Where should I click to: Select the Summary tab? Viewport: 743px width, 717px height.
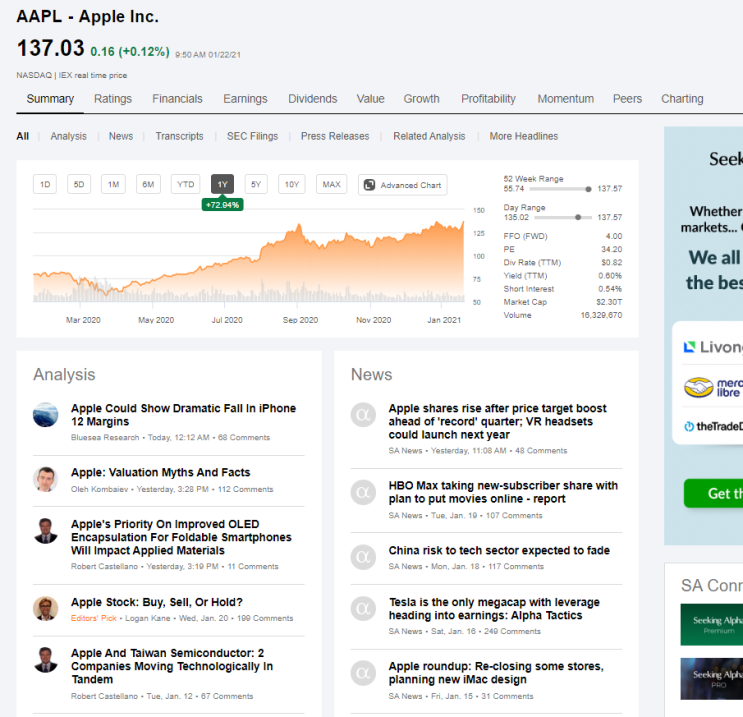(50, 99)
